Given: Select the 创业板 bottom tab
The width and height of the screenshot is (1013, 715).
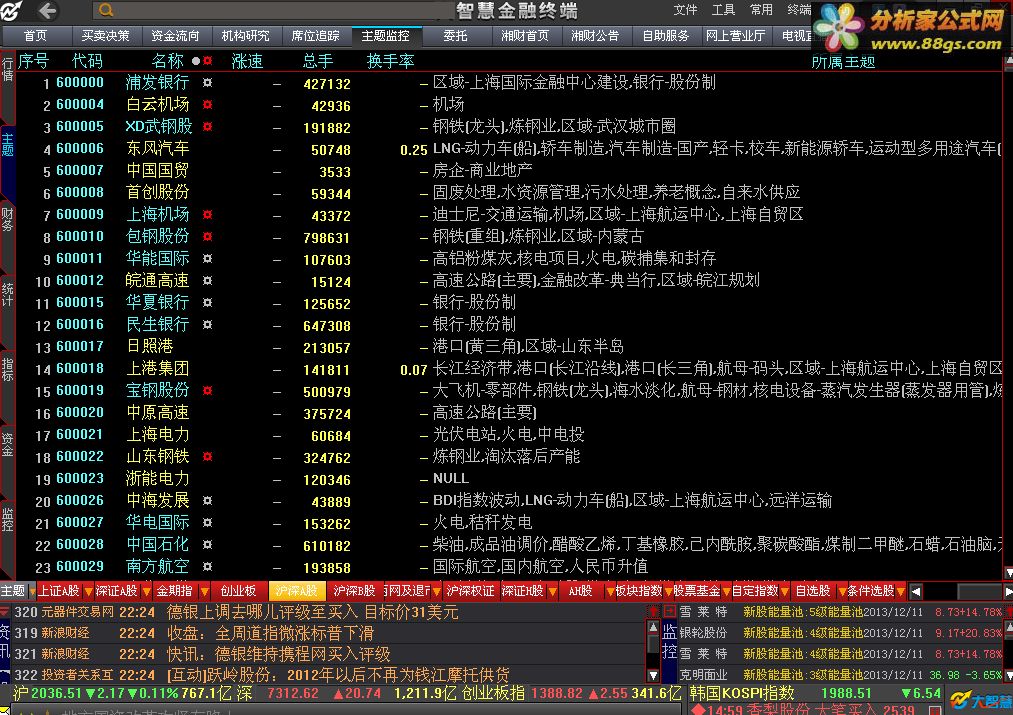Looking at the screenshot, I should click(x=238, y=591).
